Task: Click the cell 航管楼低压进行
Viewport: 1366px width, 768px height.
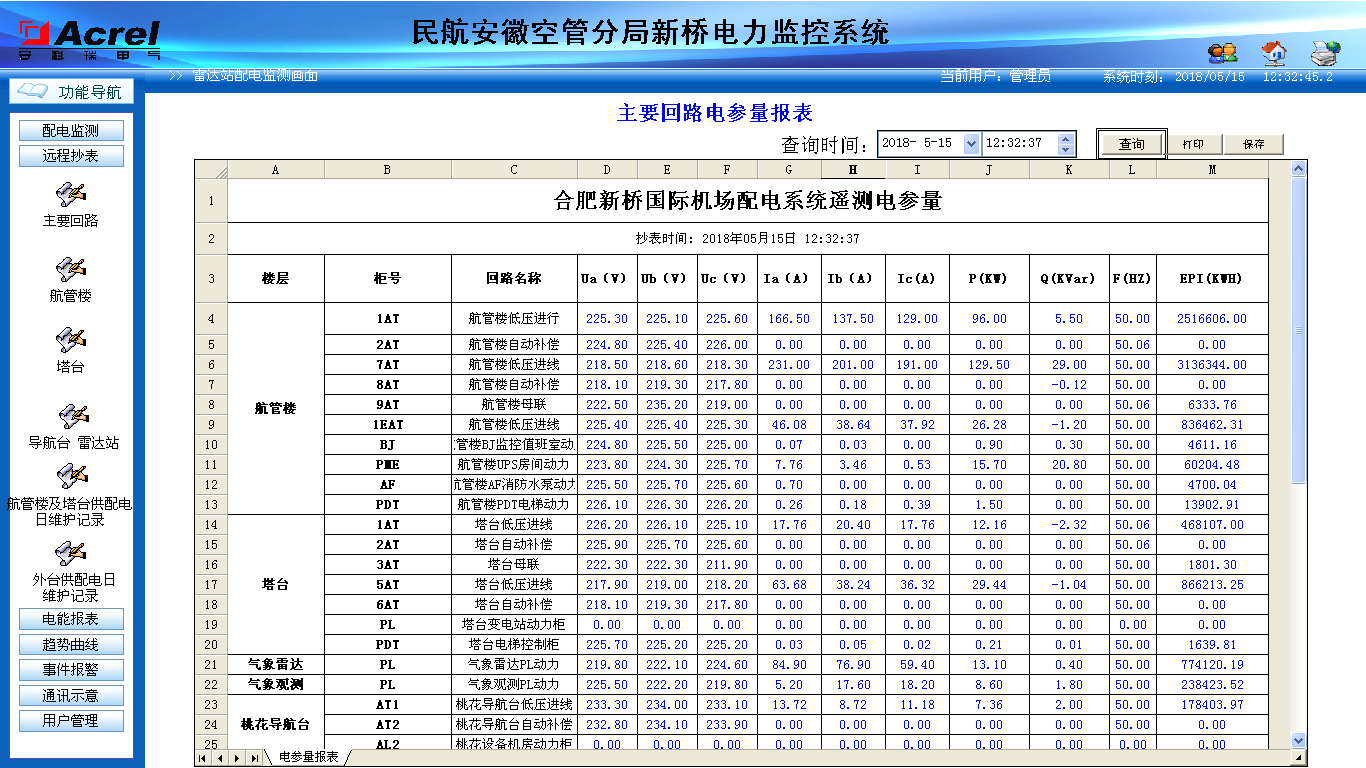Action: click(x=514, y=319)
